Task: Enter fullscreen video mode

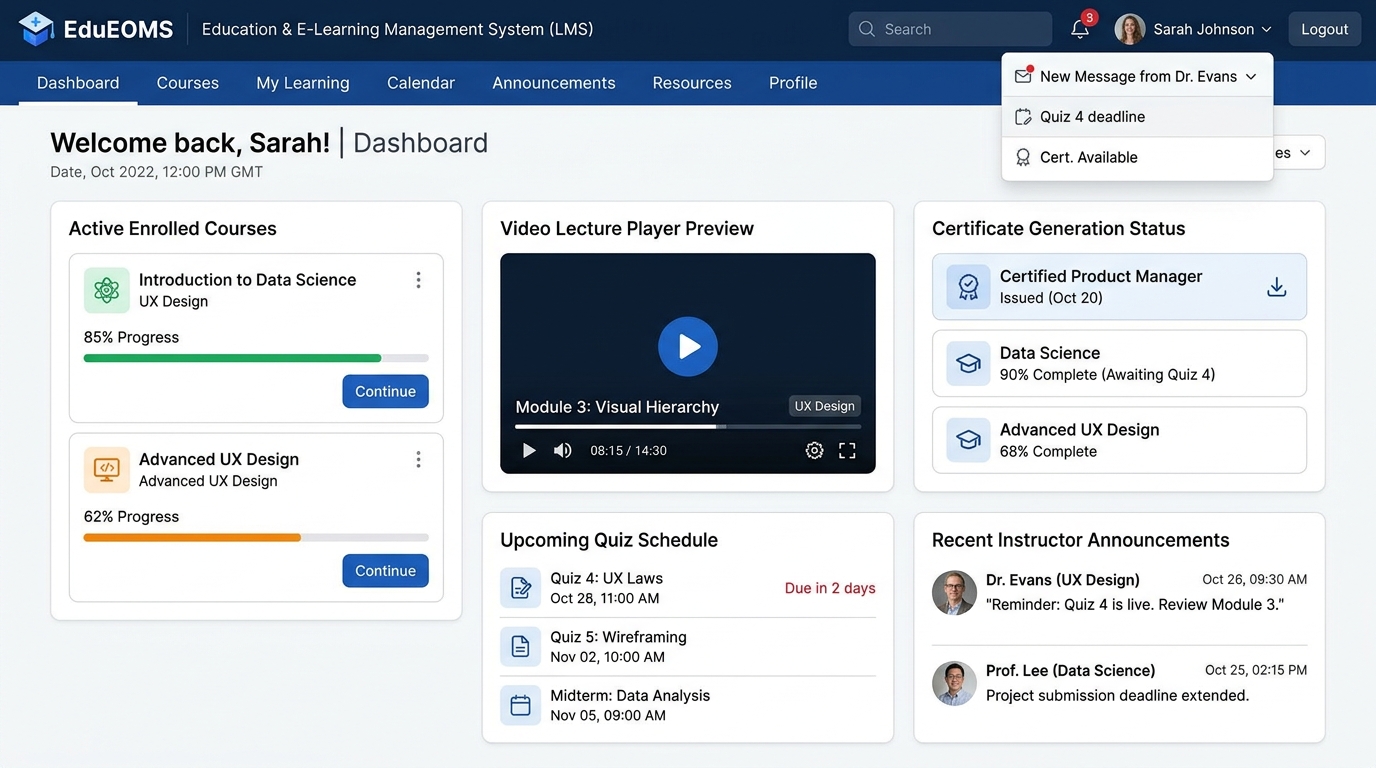Action: [847, 451]
